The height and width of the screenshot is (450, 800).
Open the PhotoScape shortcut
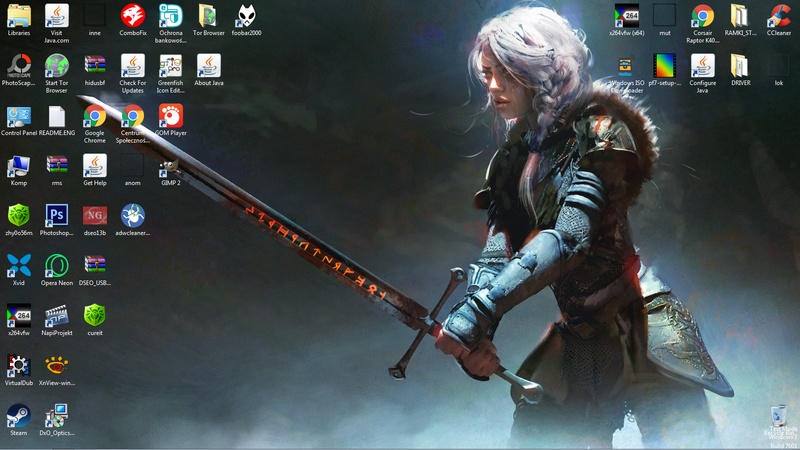[x=19, y=66]
